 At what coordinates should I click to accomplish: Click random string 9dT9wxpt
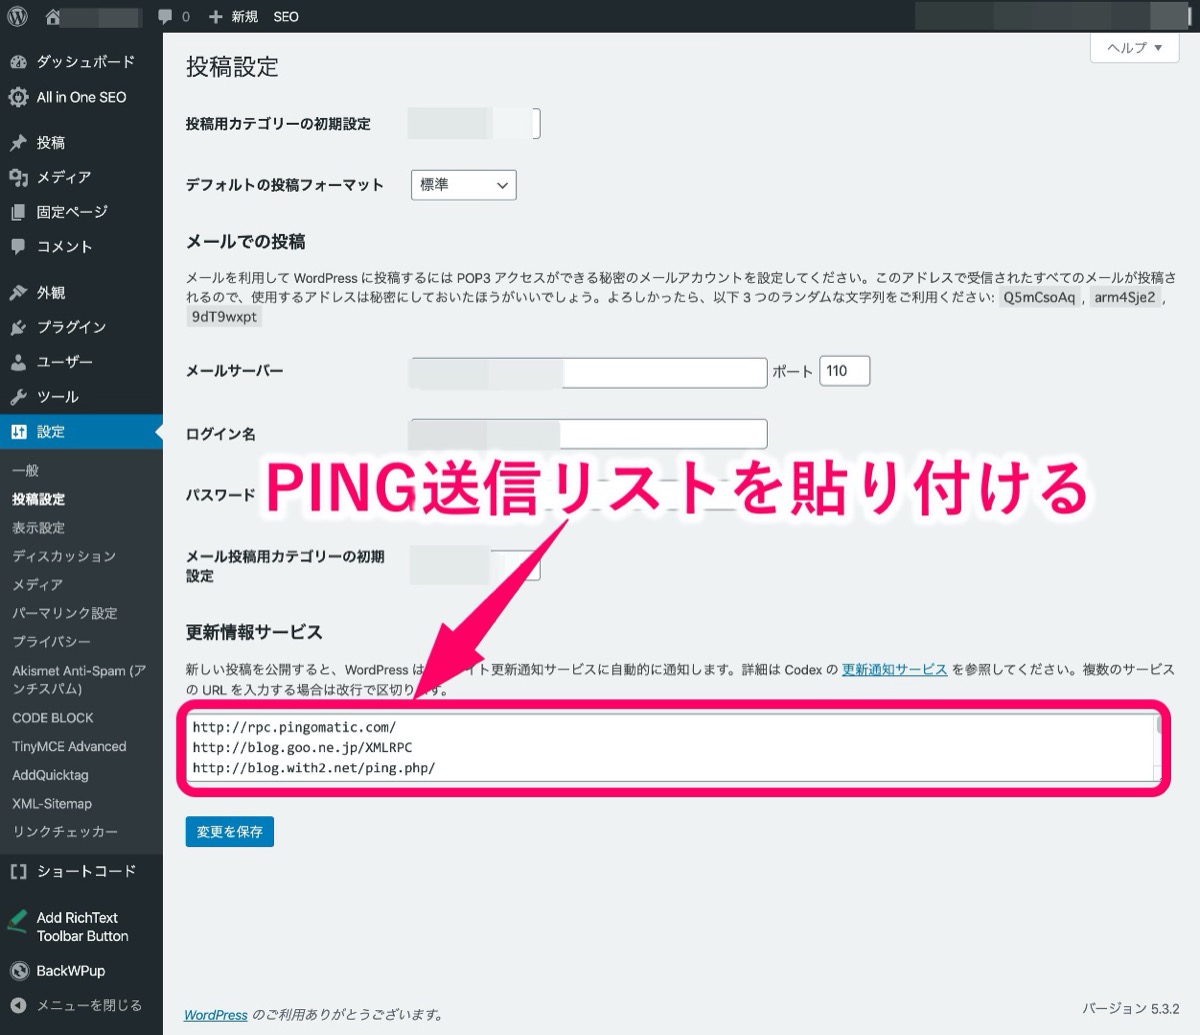(225, 317)
